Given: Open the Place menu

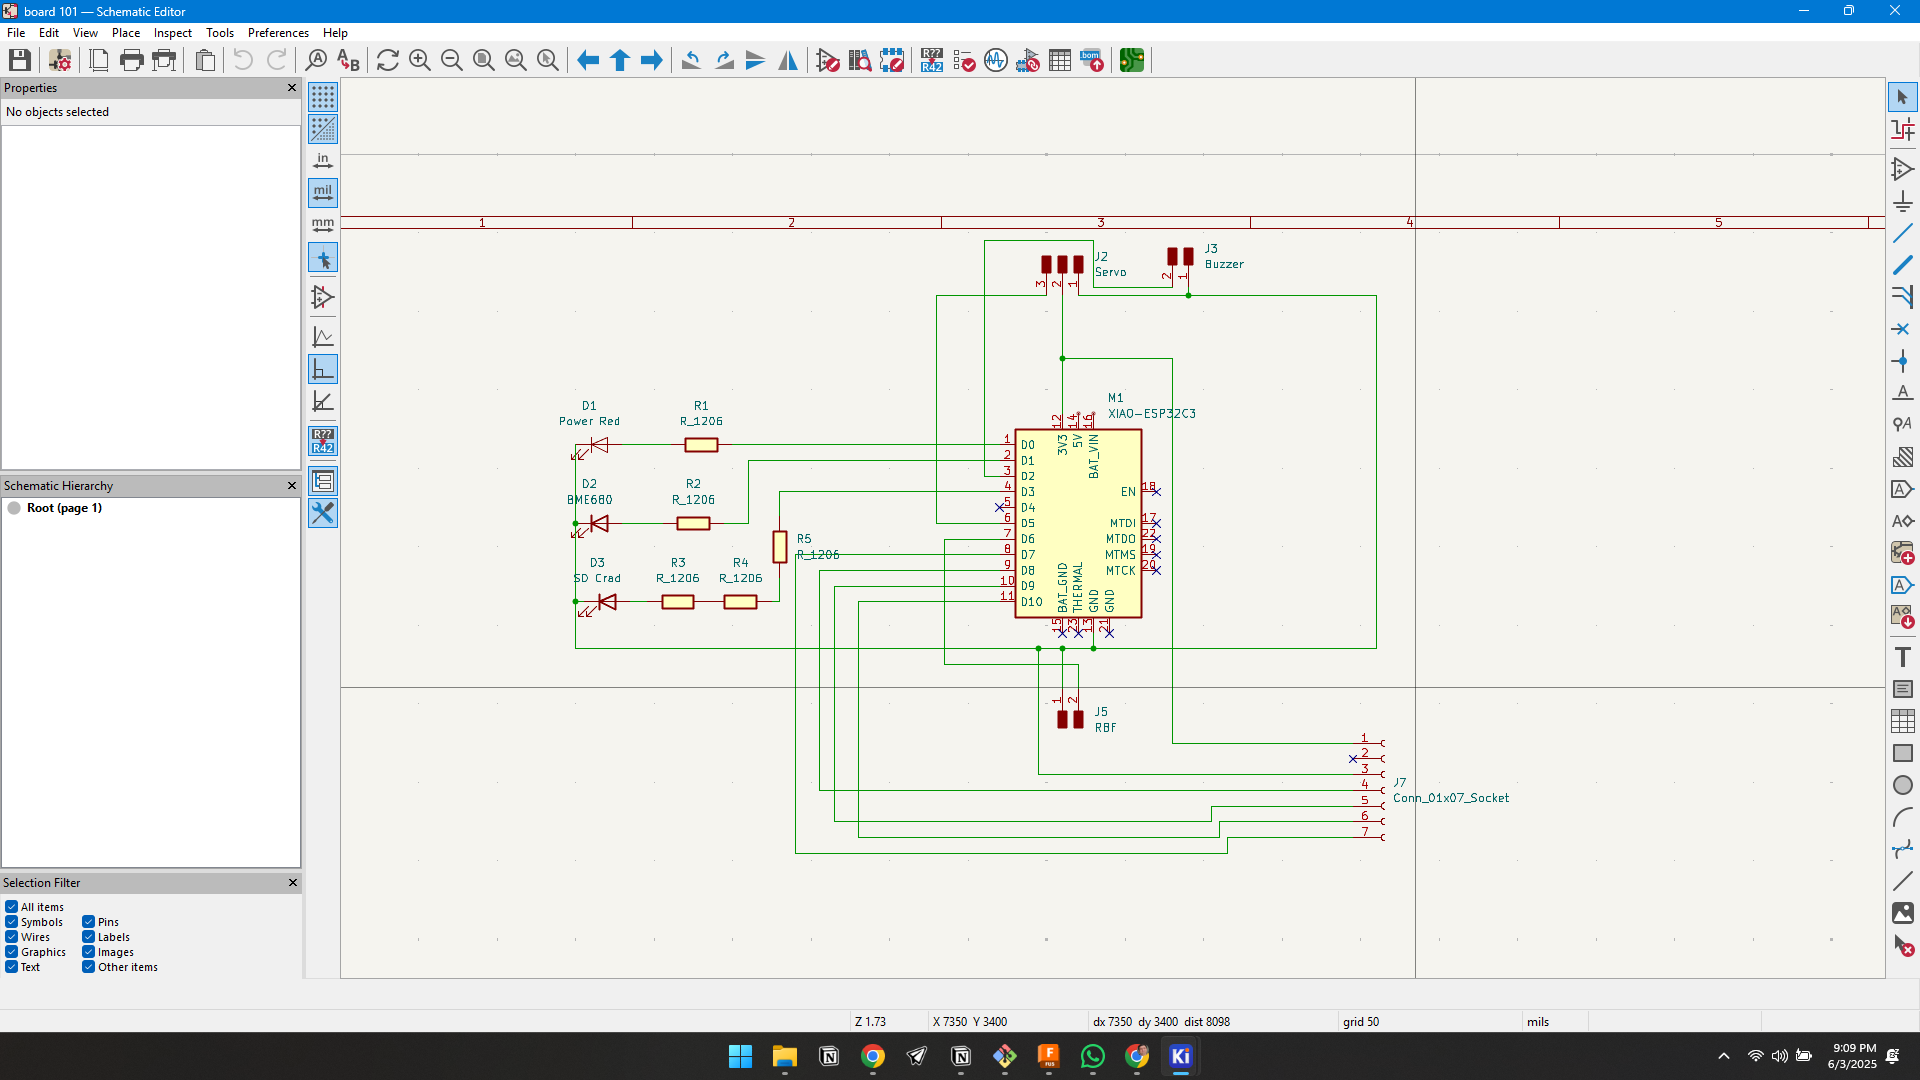Looking at the screenshot, I should click(x=126, y=33).
